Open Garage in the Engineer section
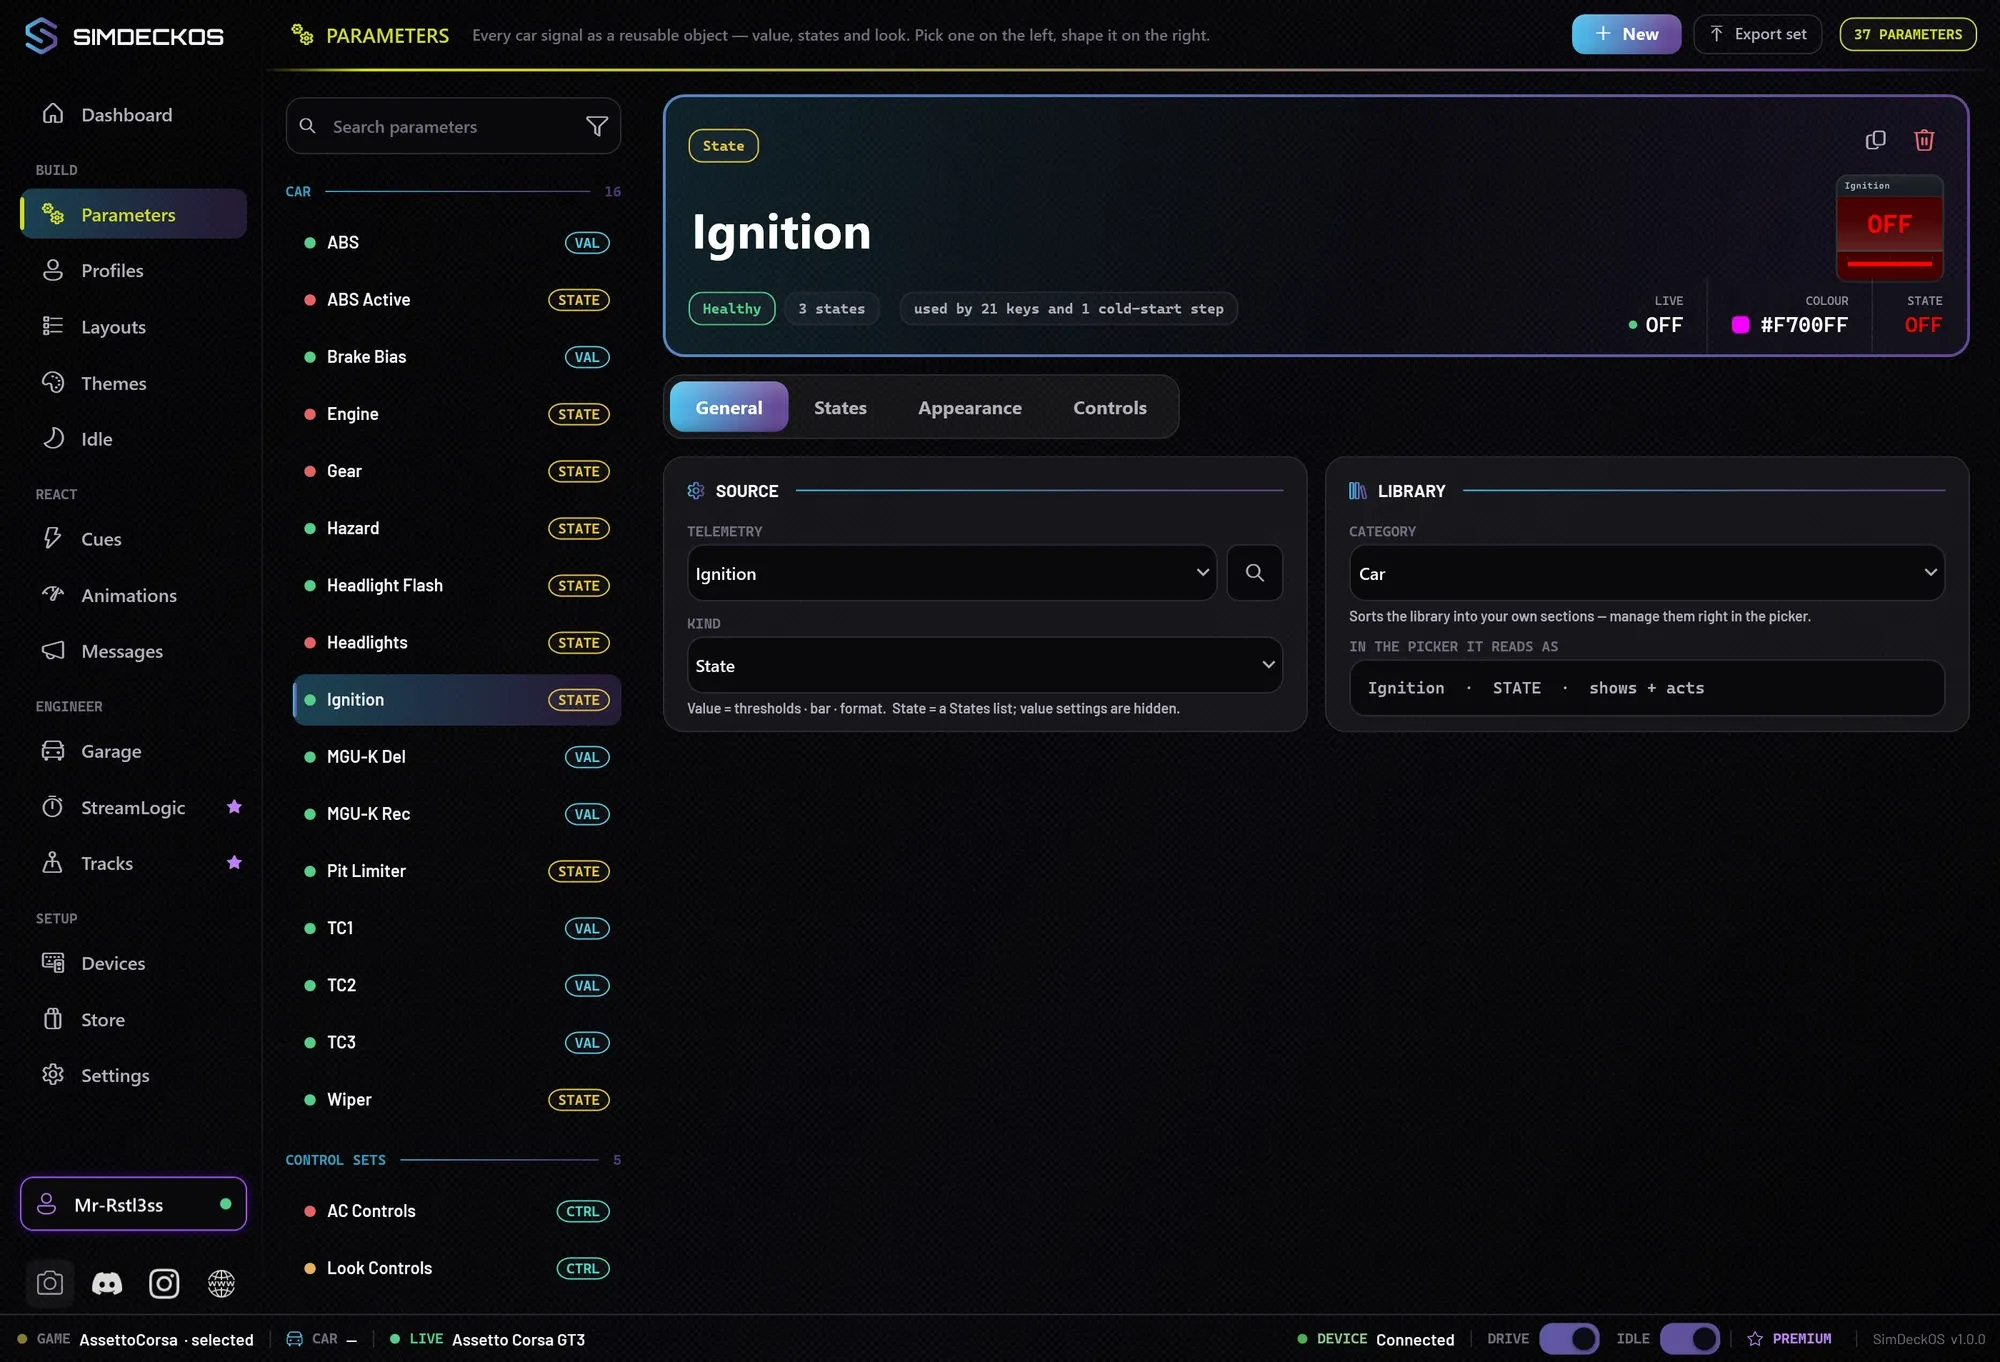2000x1362 pixels. point(133,751)
